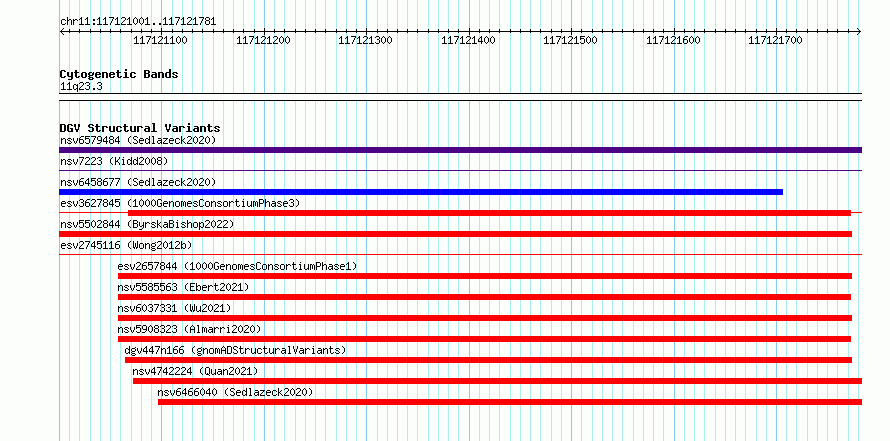This screenshot has width=890, height=441.
Task: Select the red dgv447n166 variant bar
Action: coord(488,360)
